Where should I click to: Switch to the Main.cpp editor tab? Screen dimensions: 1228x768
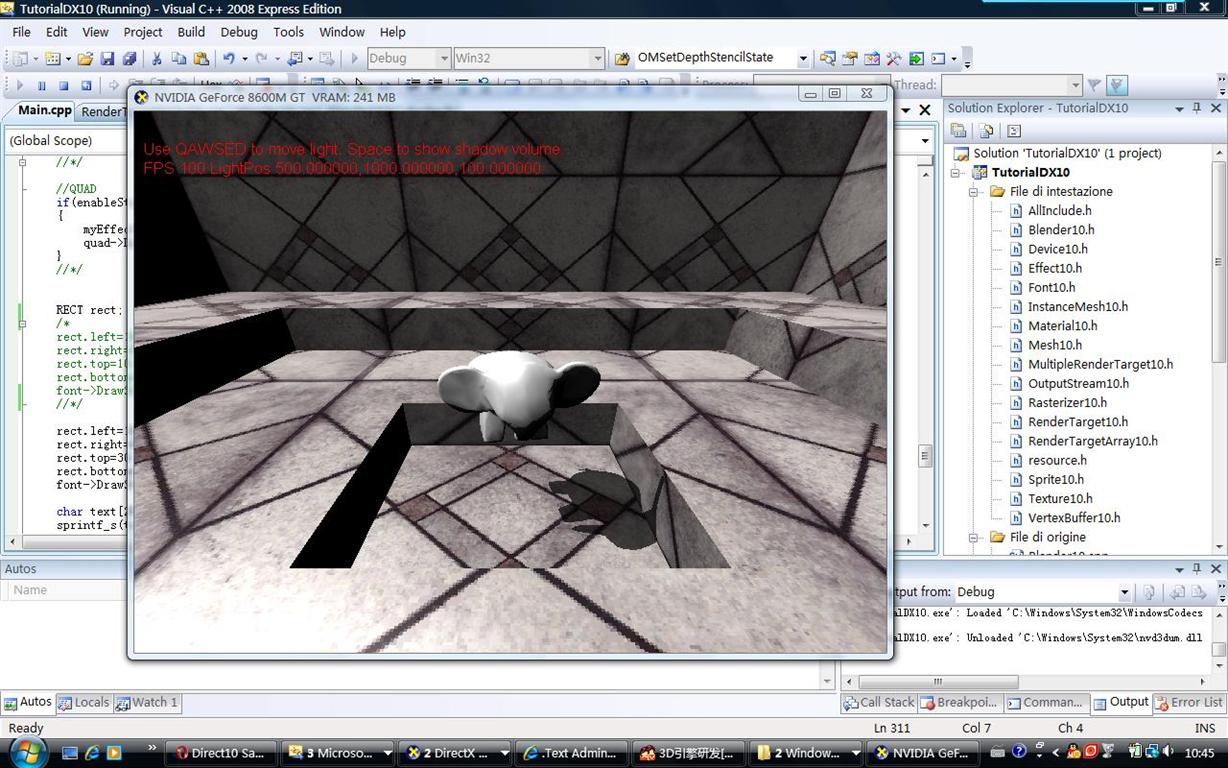click(45, 110)
